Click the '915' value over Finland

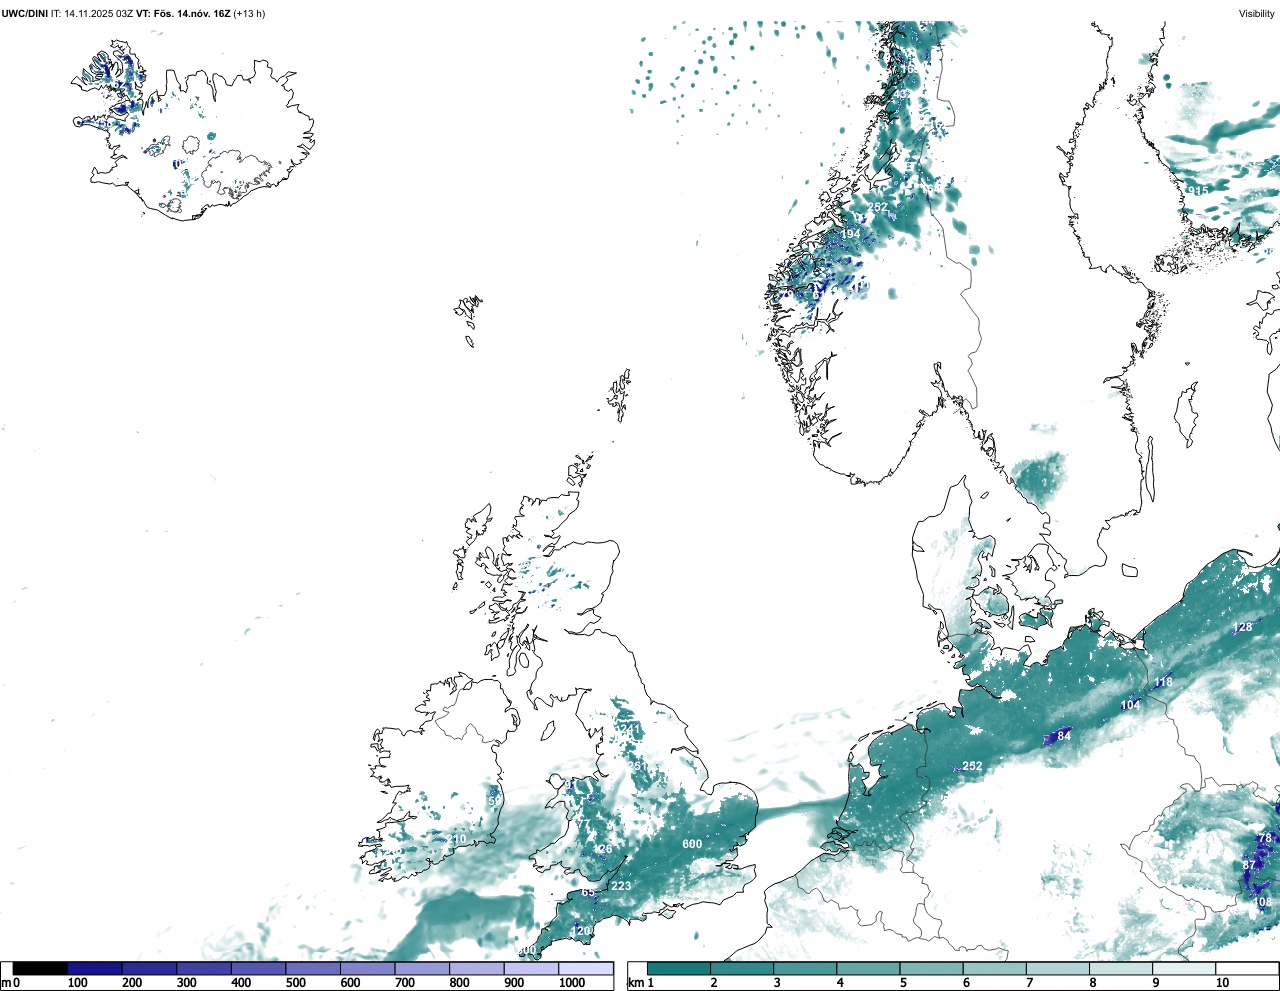point(1198,190)
